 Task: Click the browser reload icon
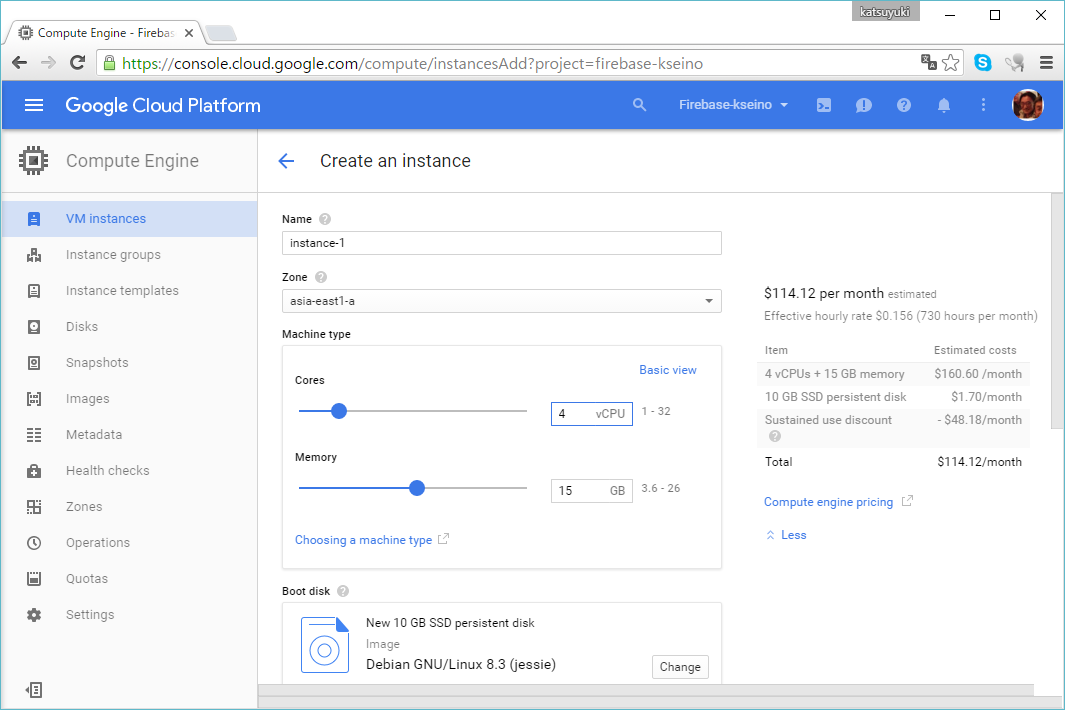77,63
